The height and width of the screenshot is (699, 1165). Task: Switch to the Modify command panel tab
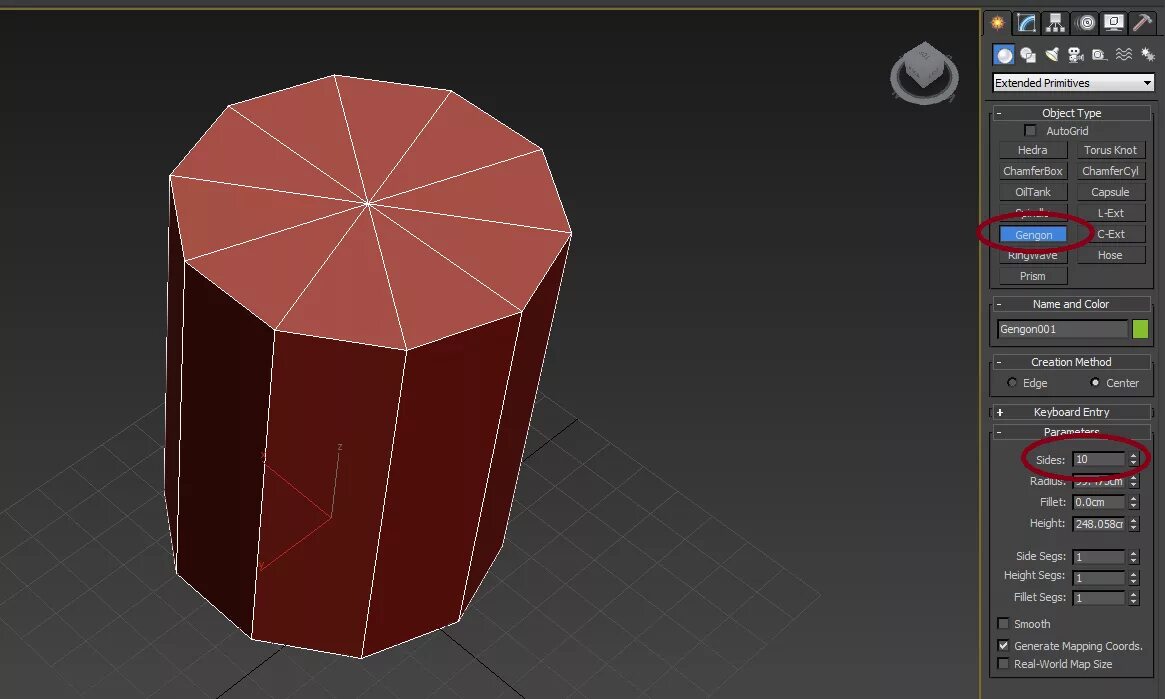1026,22
